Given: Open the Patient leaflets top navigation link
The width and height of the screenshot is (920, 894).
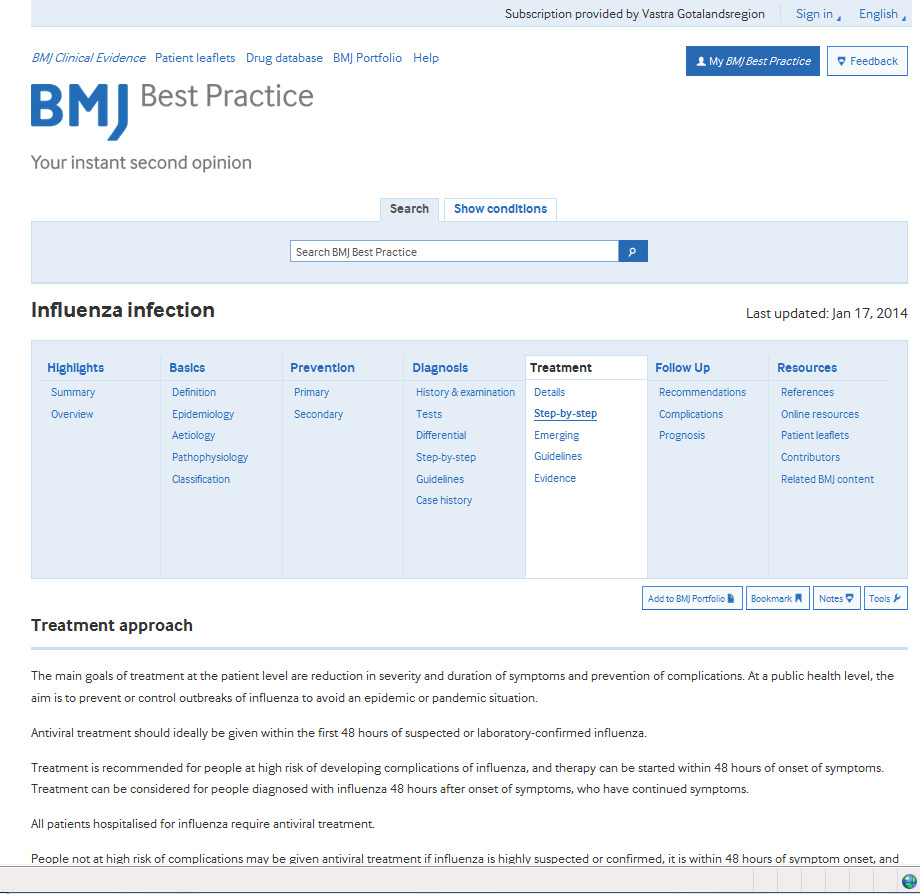Looking at the screenshot, I should (x=195, y=58).
